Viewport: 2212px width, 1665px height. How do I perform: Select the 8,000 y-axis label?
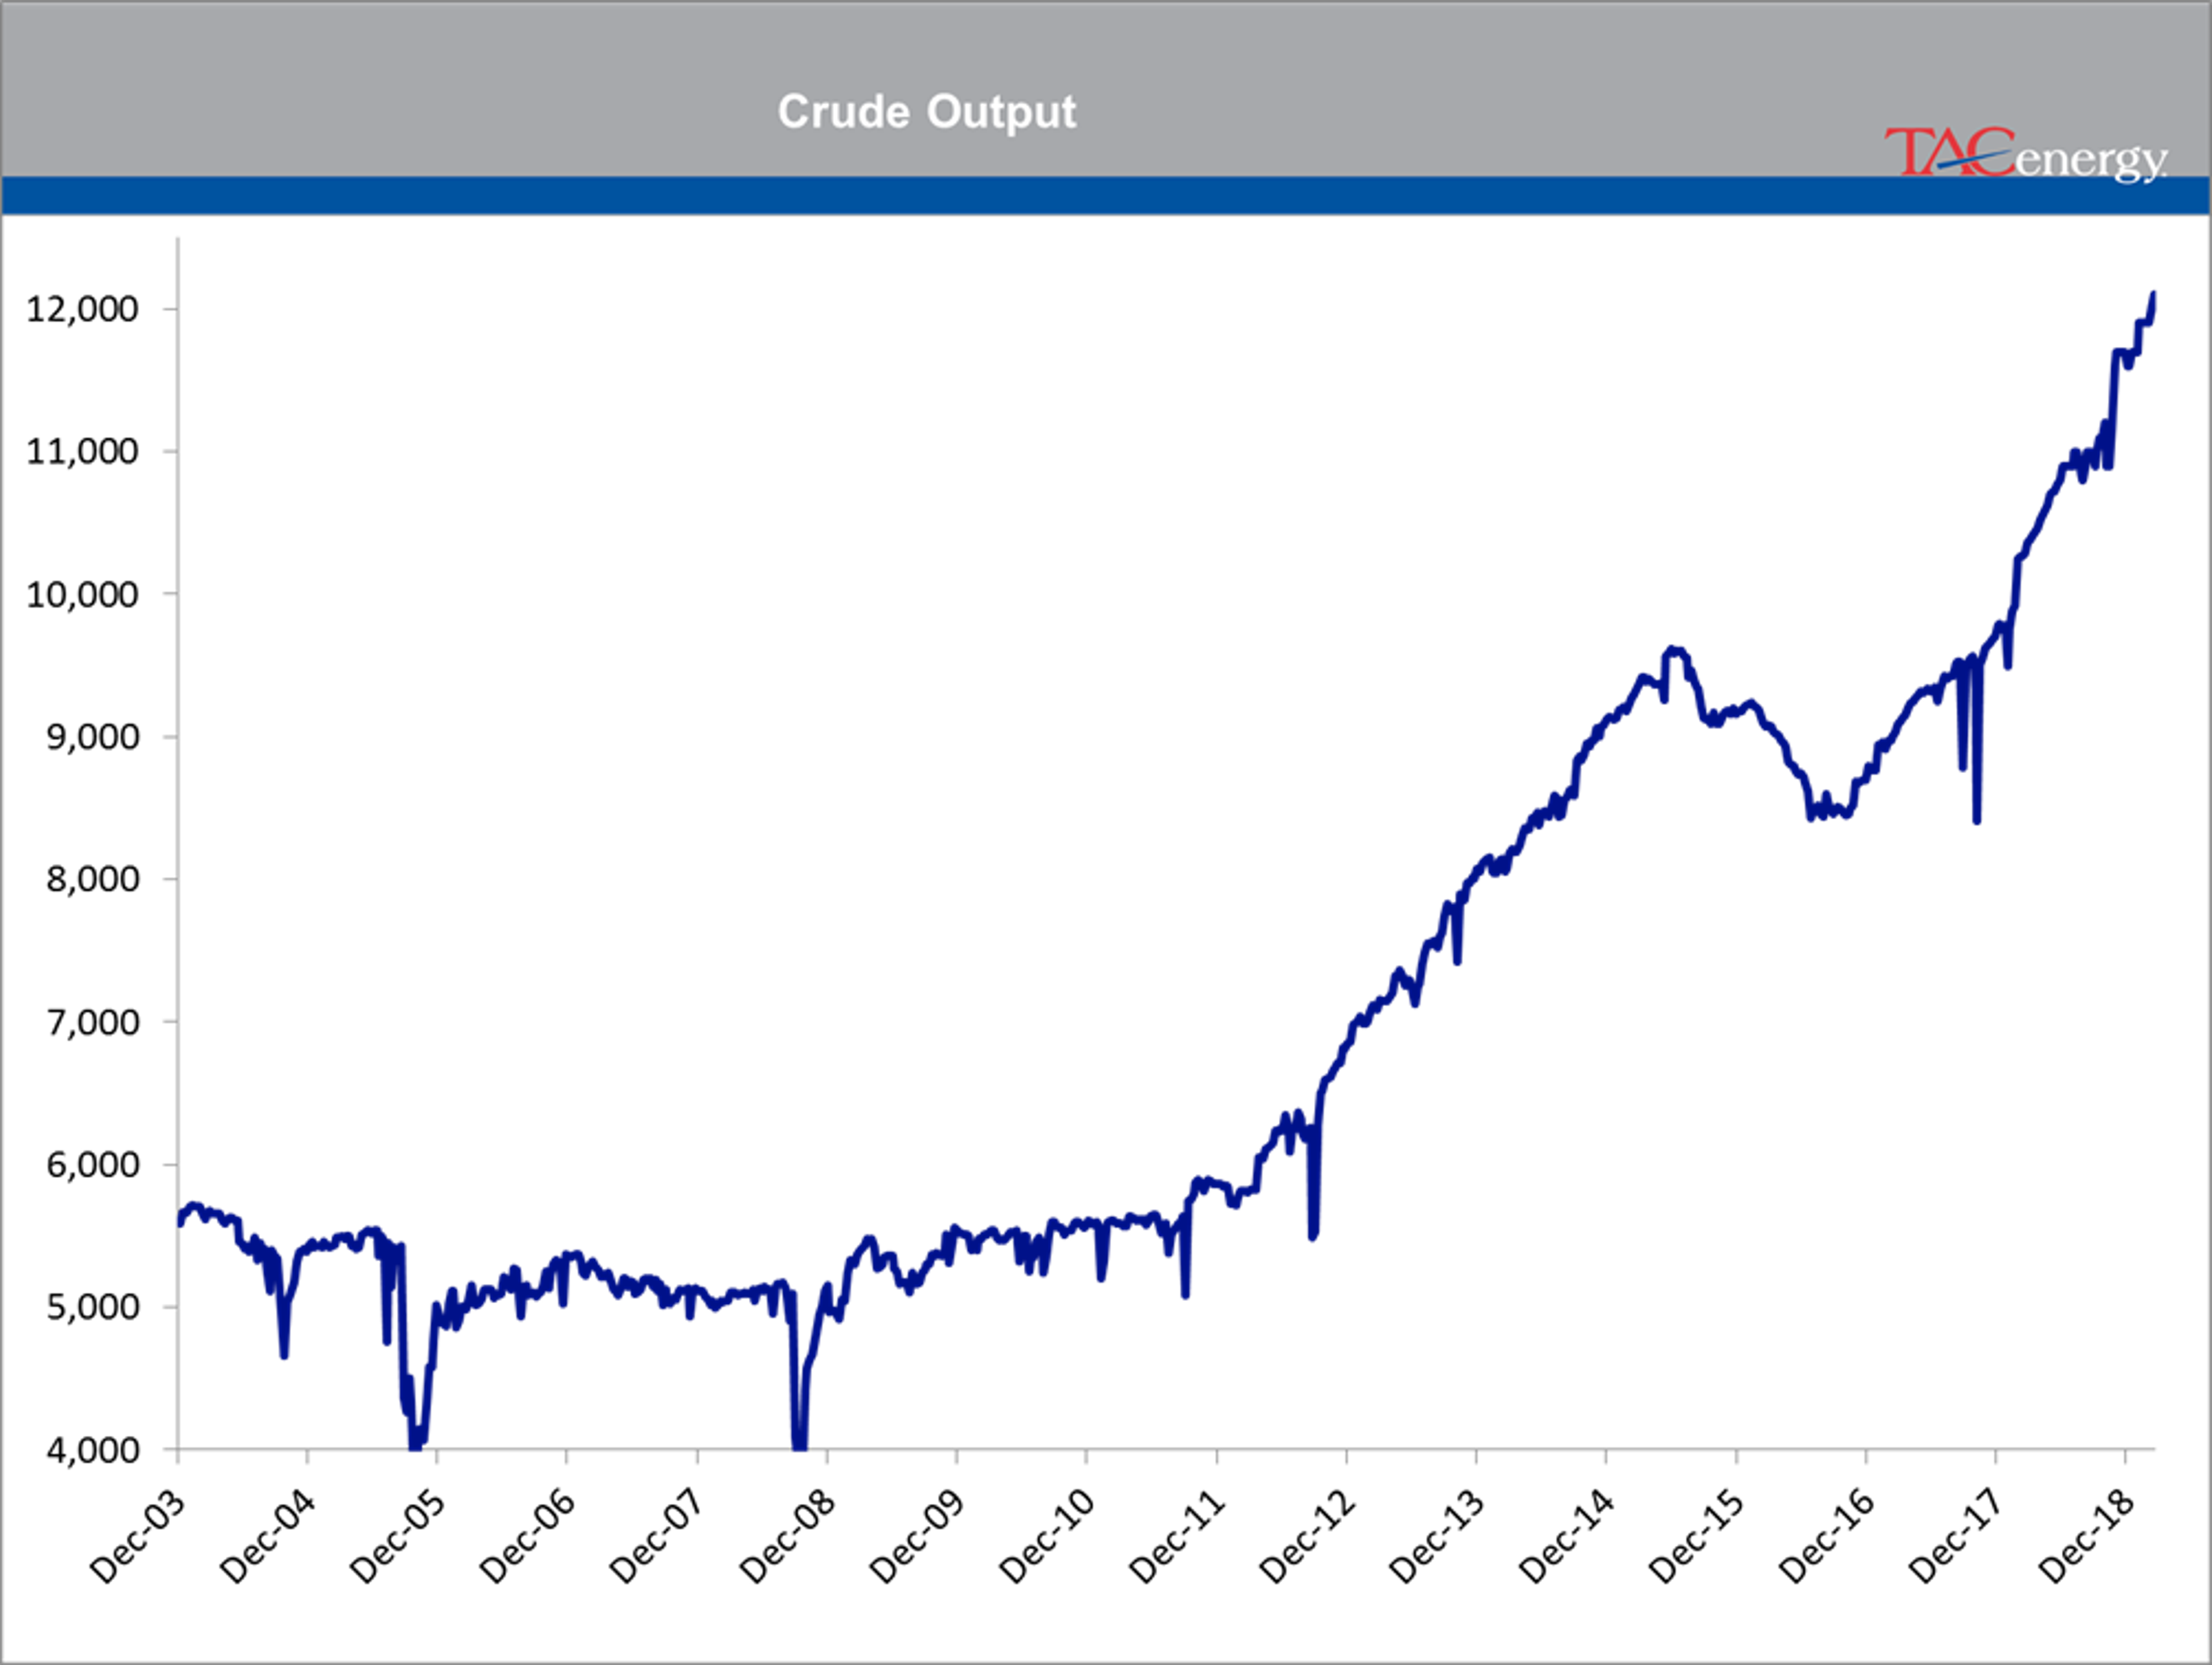(x=92, y=880)
